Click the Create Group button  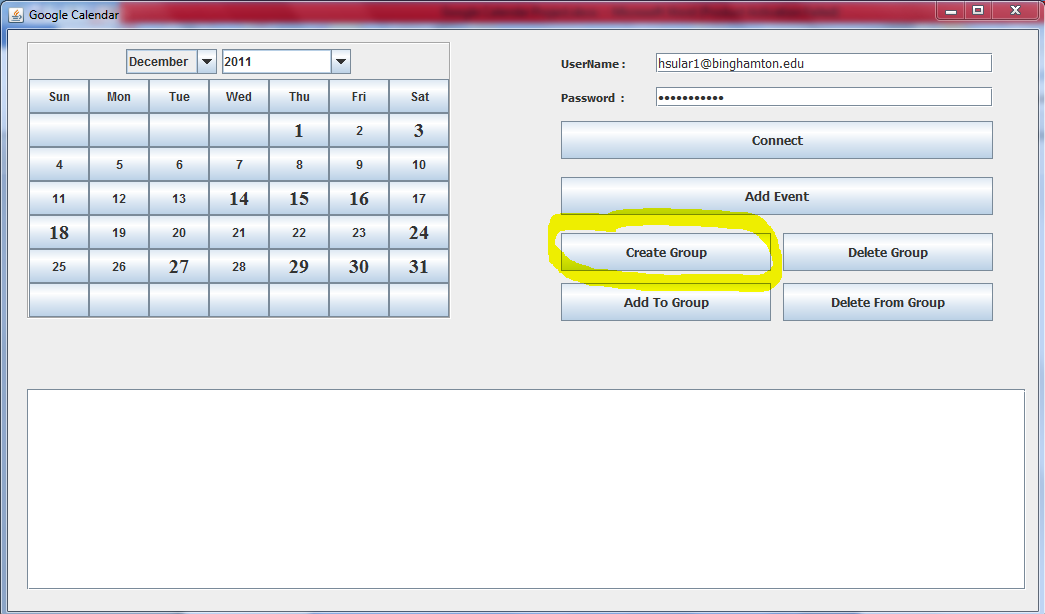[x=665, y=252]
